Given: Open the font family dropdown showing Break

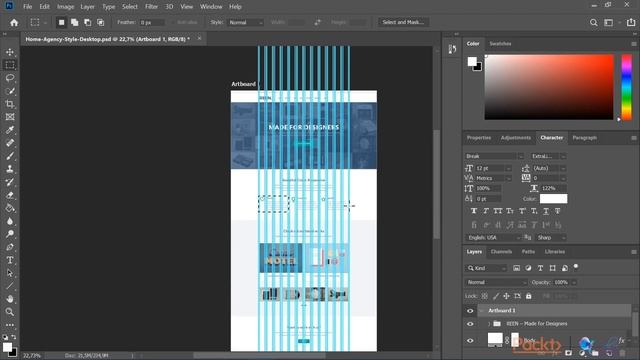Looking at the screenshot, I should pos(494,156).
